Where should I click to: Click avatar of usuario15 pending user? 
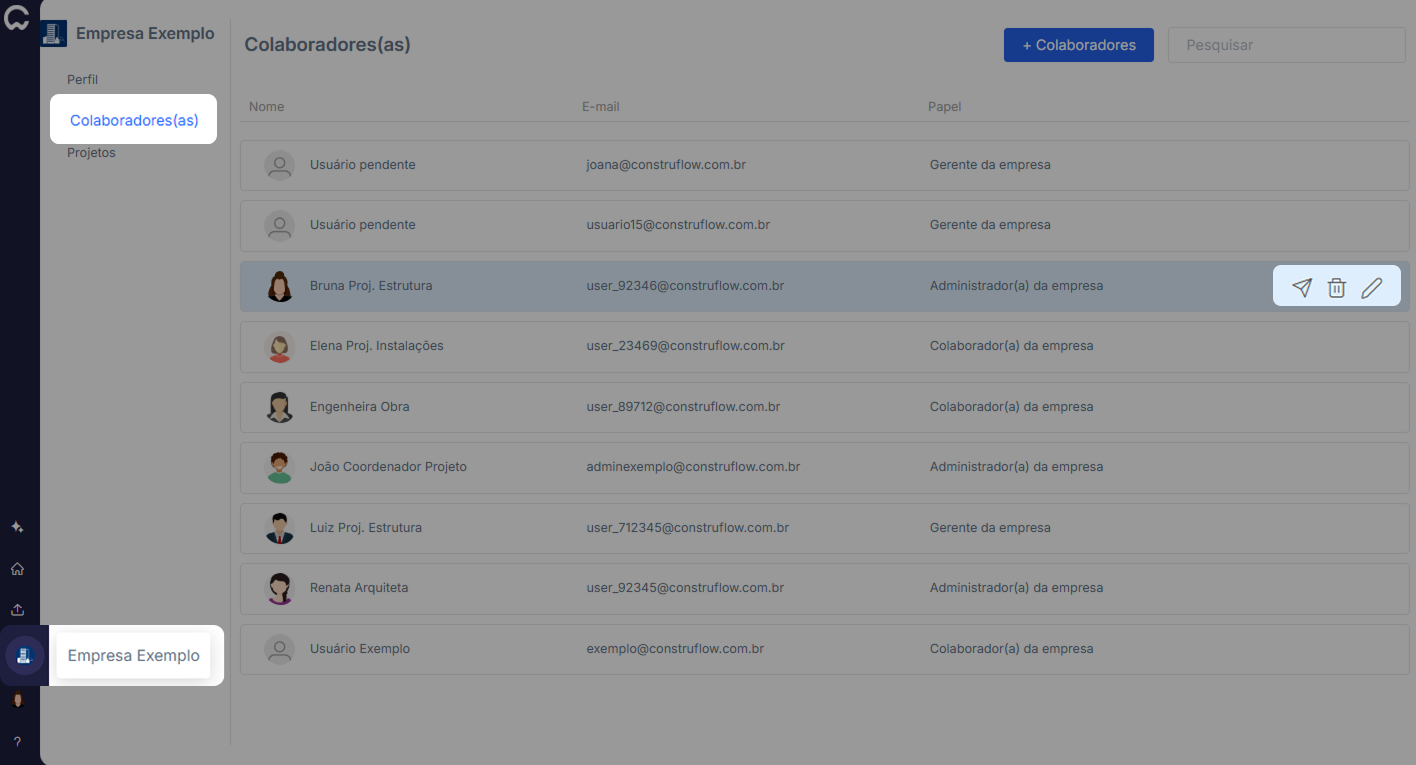tap(280, 226)
